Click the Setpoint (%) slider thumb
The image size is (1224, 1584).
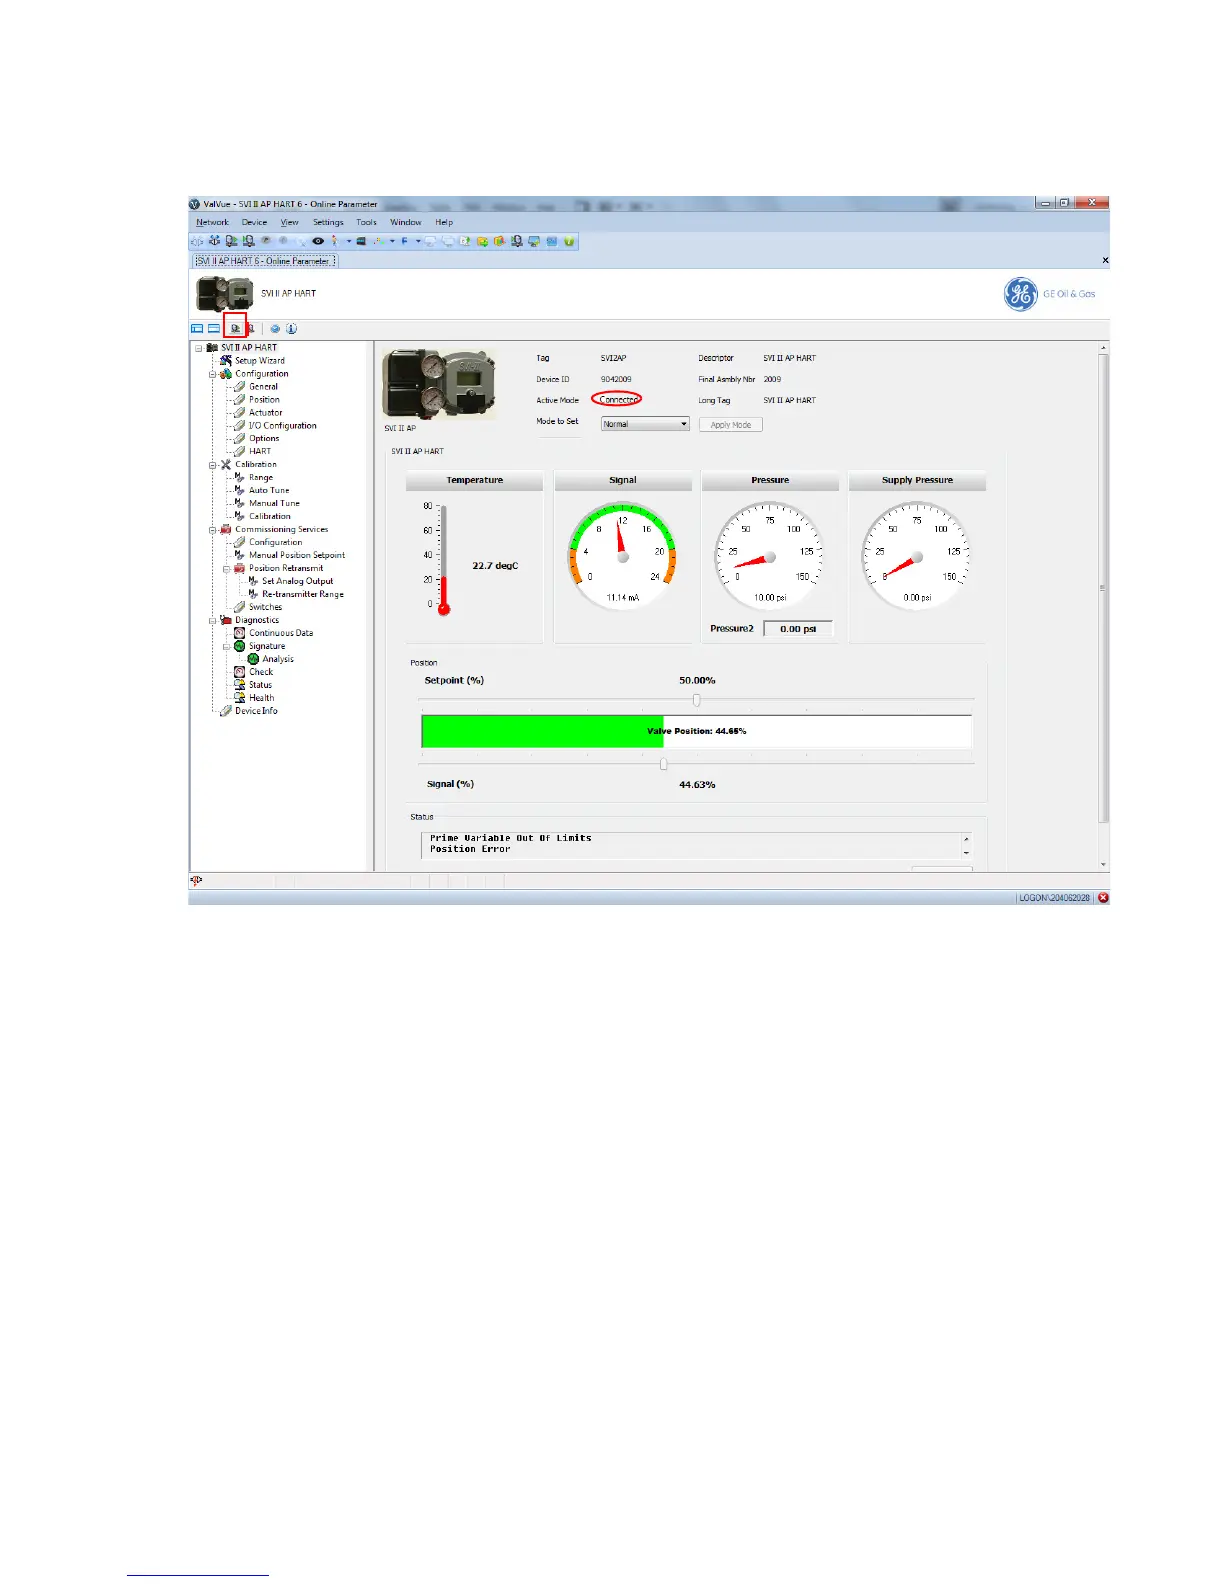point(697,700)
